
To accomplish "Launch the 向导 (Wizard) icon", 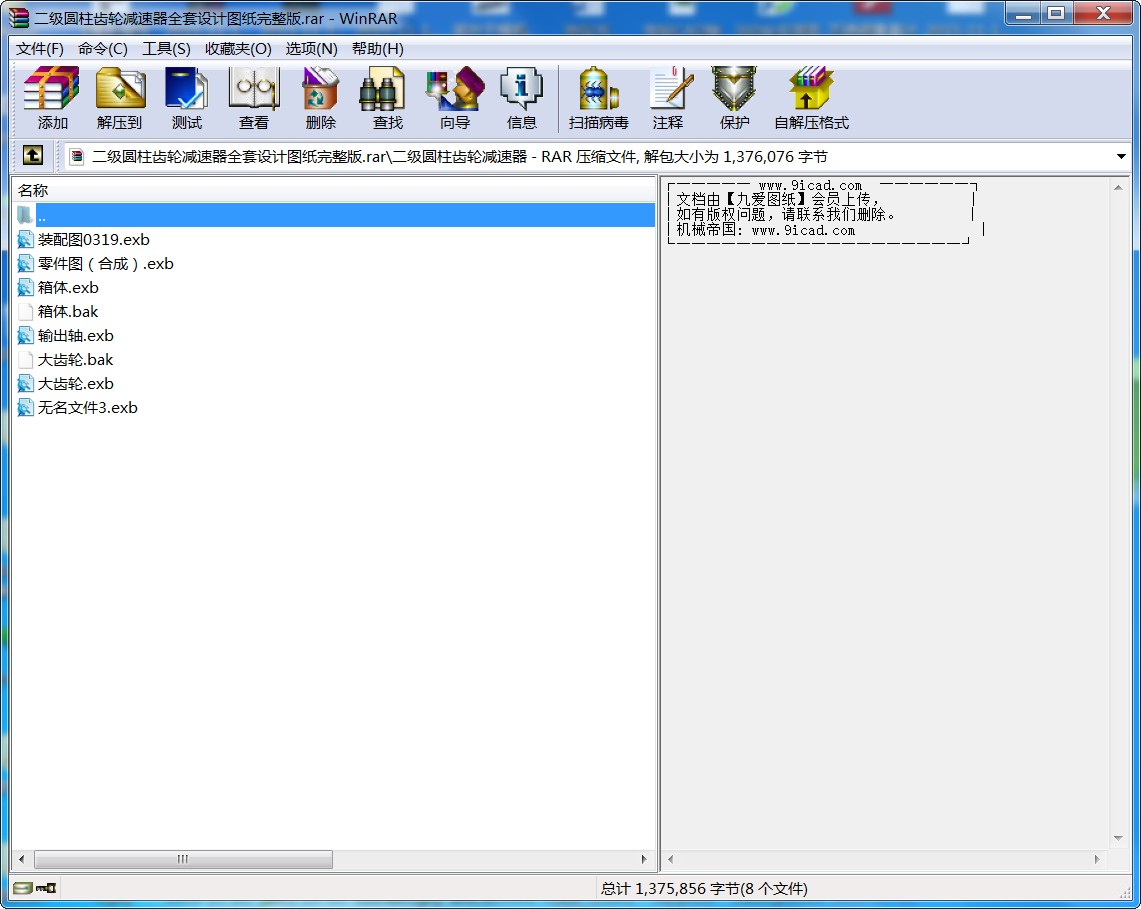I will [455, 98].
